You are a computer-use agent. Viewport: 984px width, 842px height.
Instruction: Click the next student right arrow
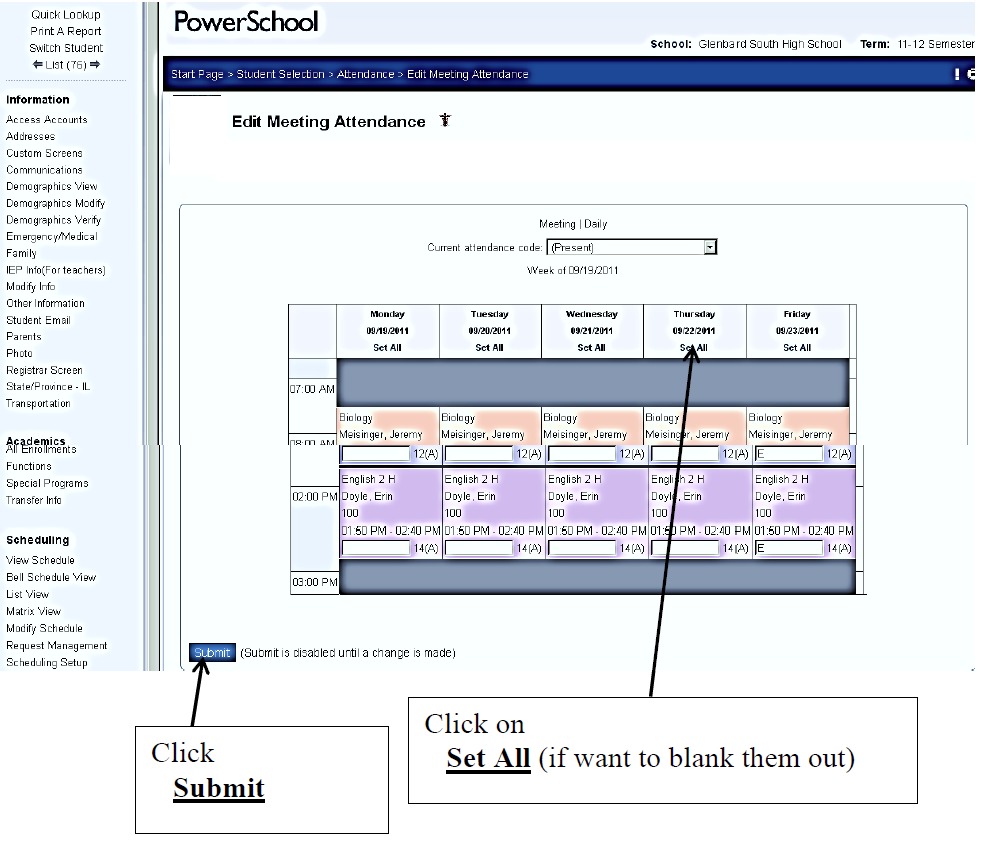point(95,65)
